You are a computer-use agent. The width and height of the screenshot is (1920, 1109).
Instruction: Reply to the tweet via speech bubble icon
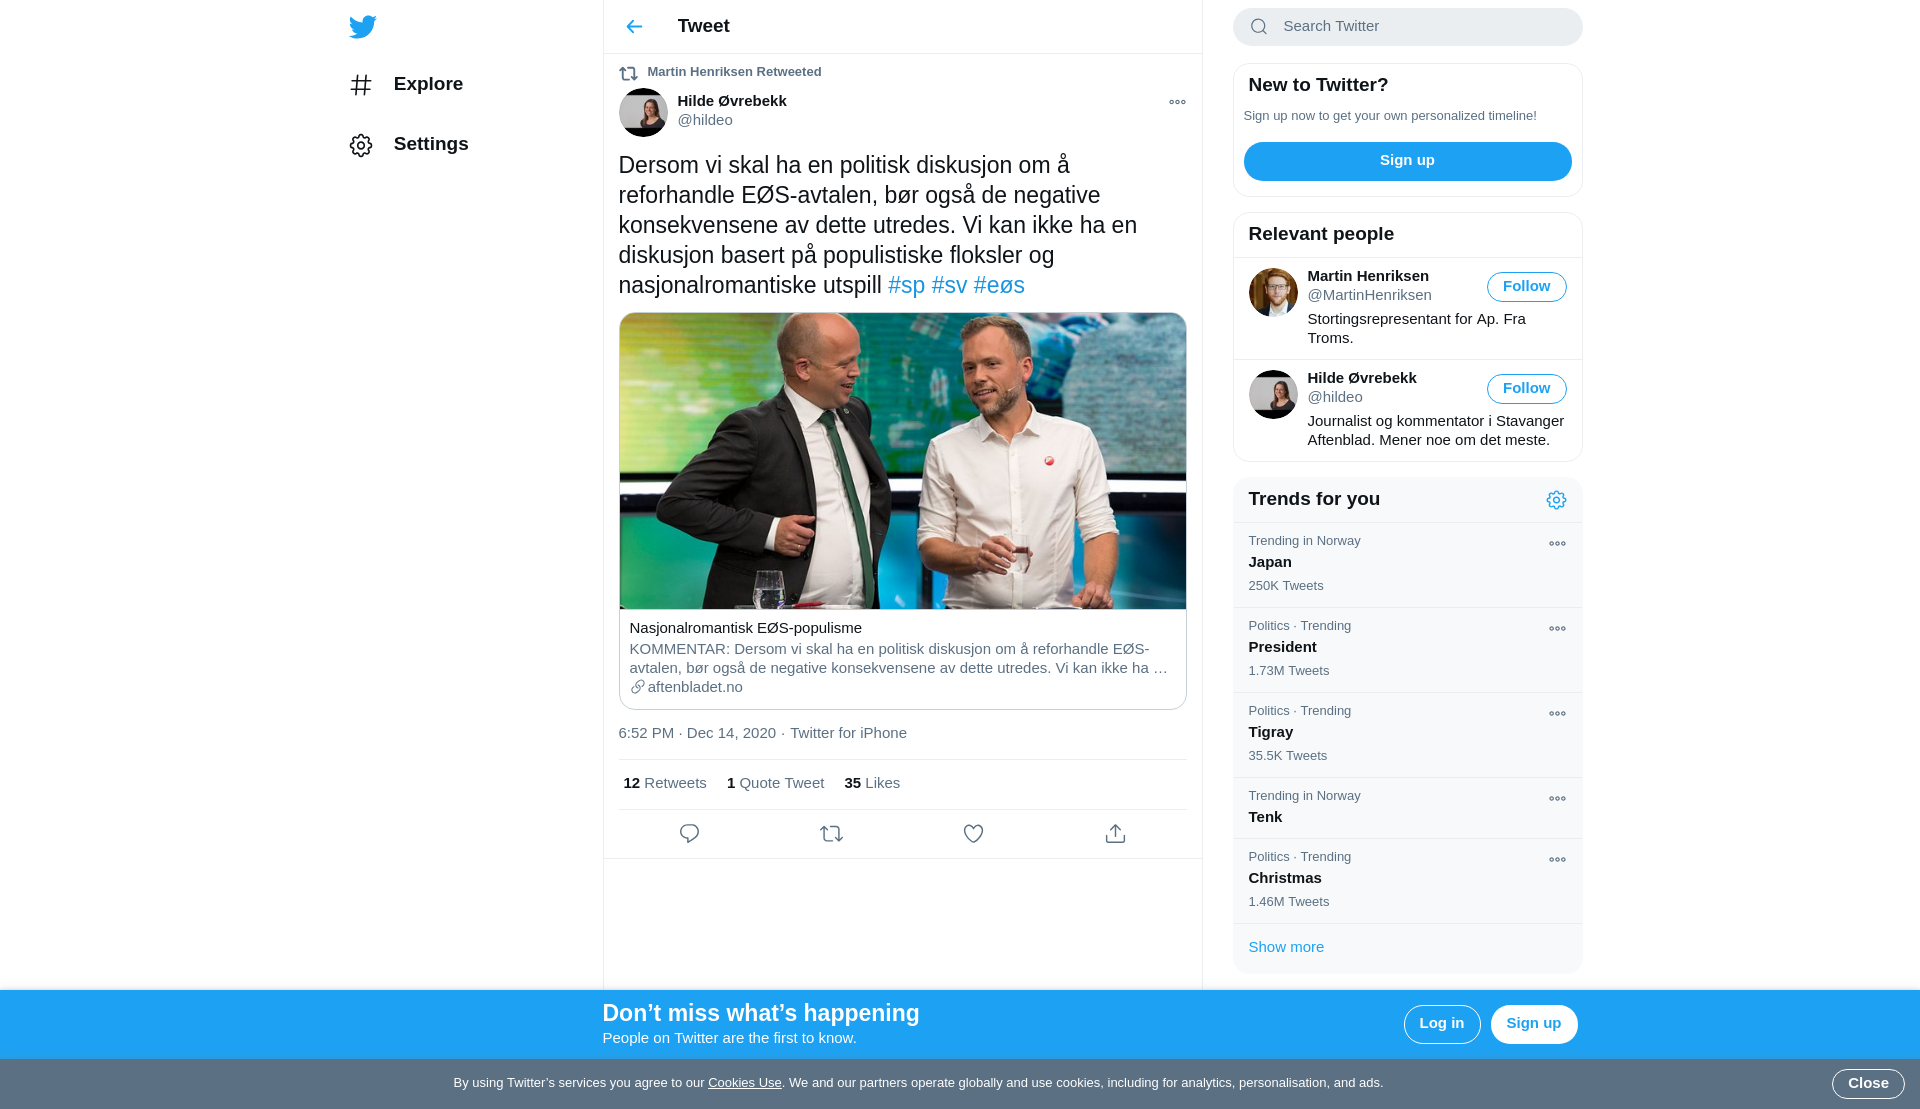689,834
